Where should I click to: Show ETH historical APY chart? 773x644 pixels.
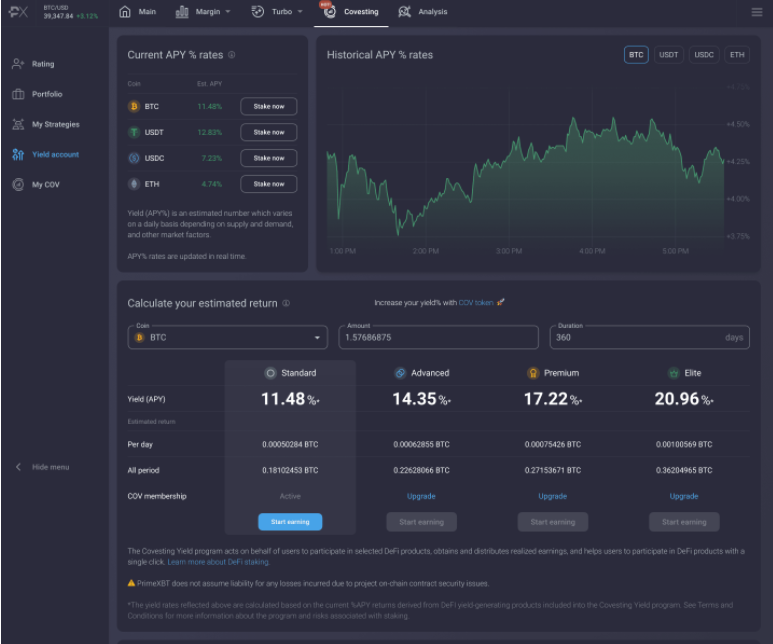pyautogui.click(x=737, y=55)
